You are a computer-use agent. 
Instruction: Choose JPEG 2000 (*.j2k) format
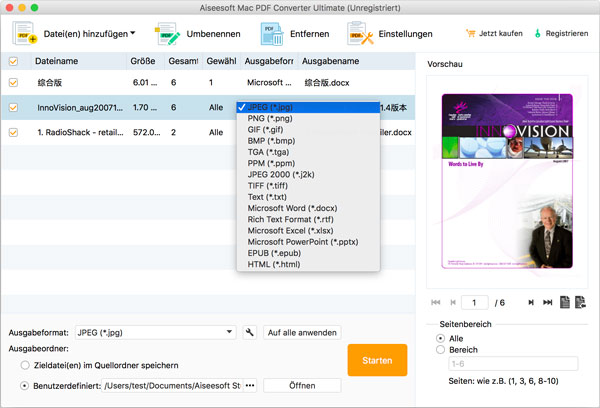(308, 175)
